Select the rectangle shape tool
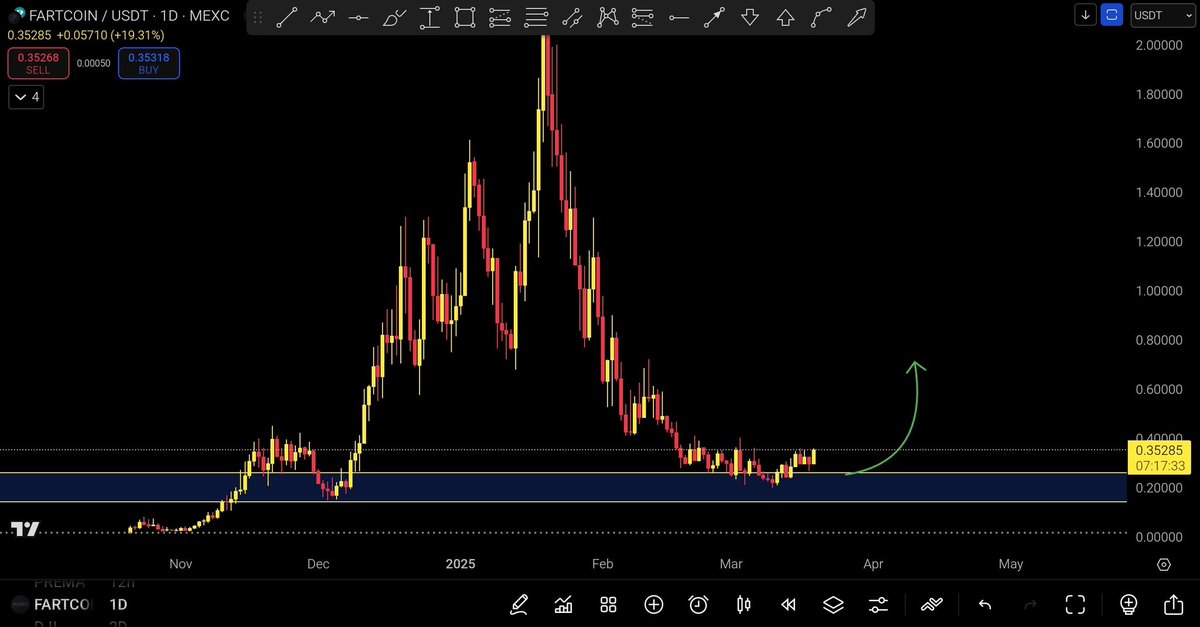This screenshot has width=1200, height=627. 465,17
